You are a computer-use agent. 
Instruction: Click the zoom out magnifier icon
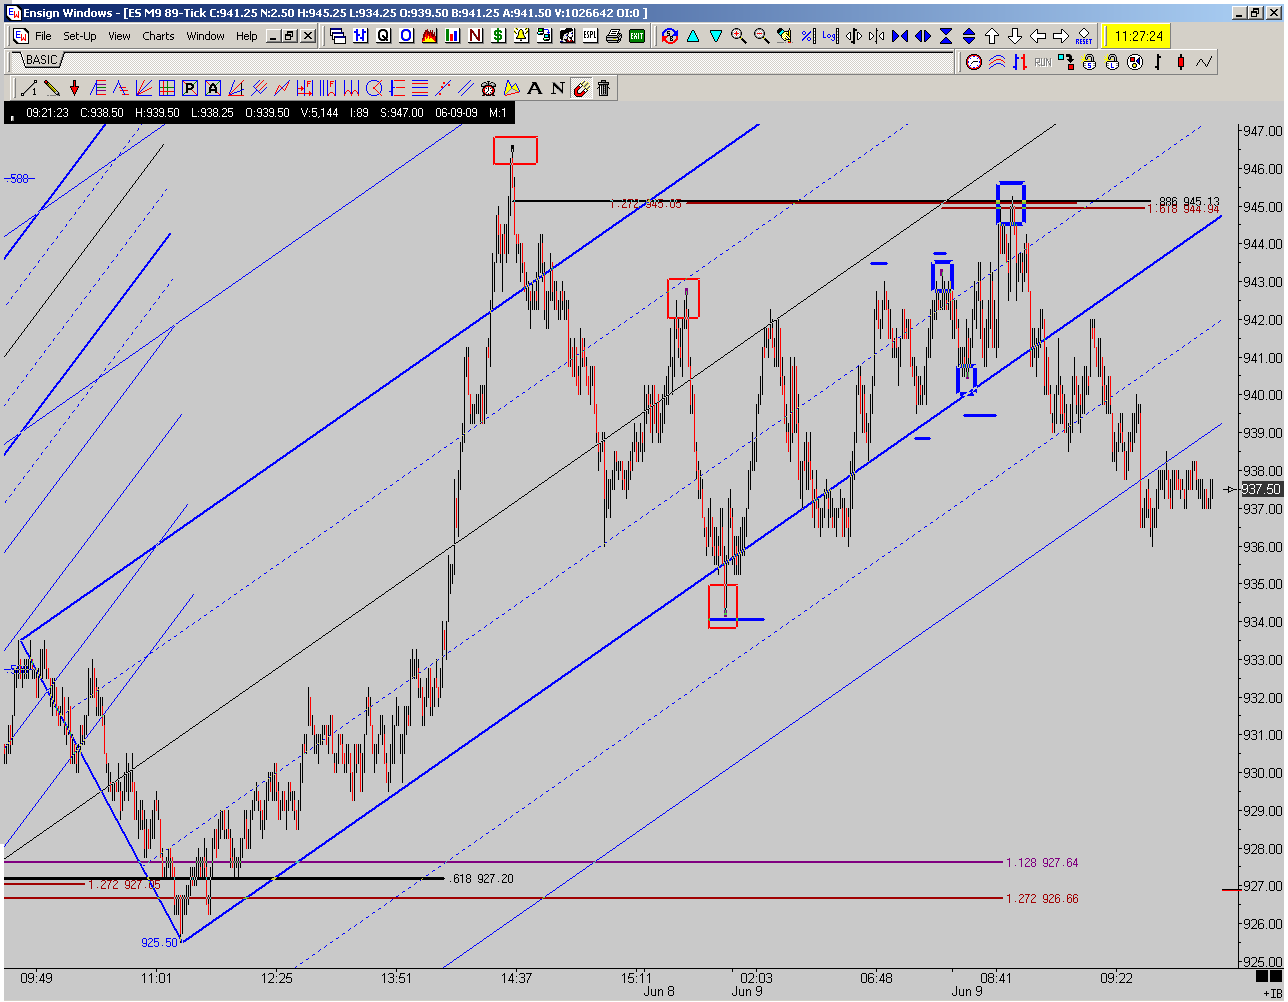click(x=761, y=36)
